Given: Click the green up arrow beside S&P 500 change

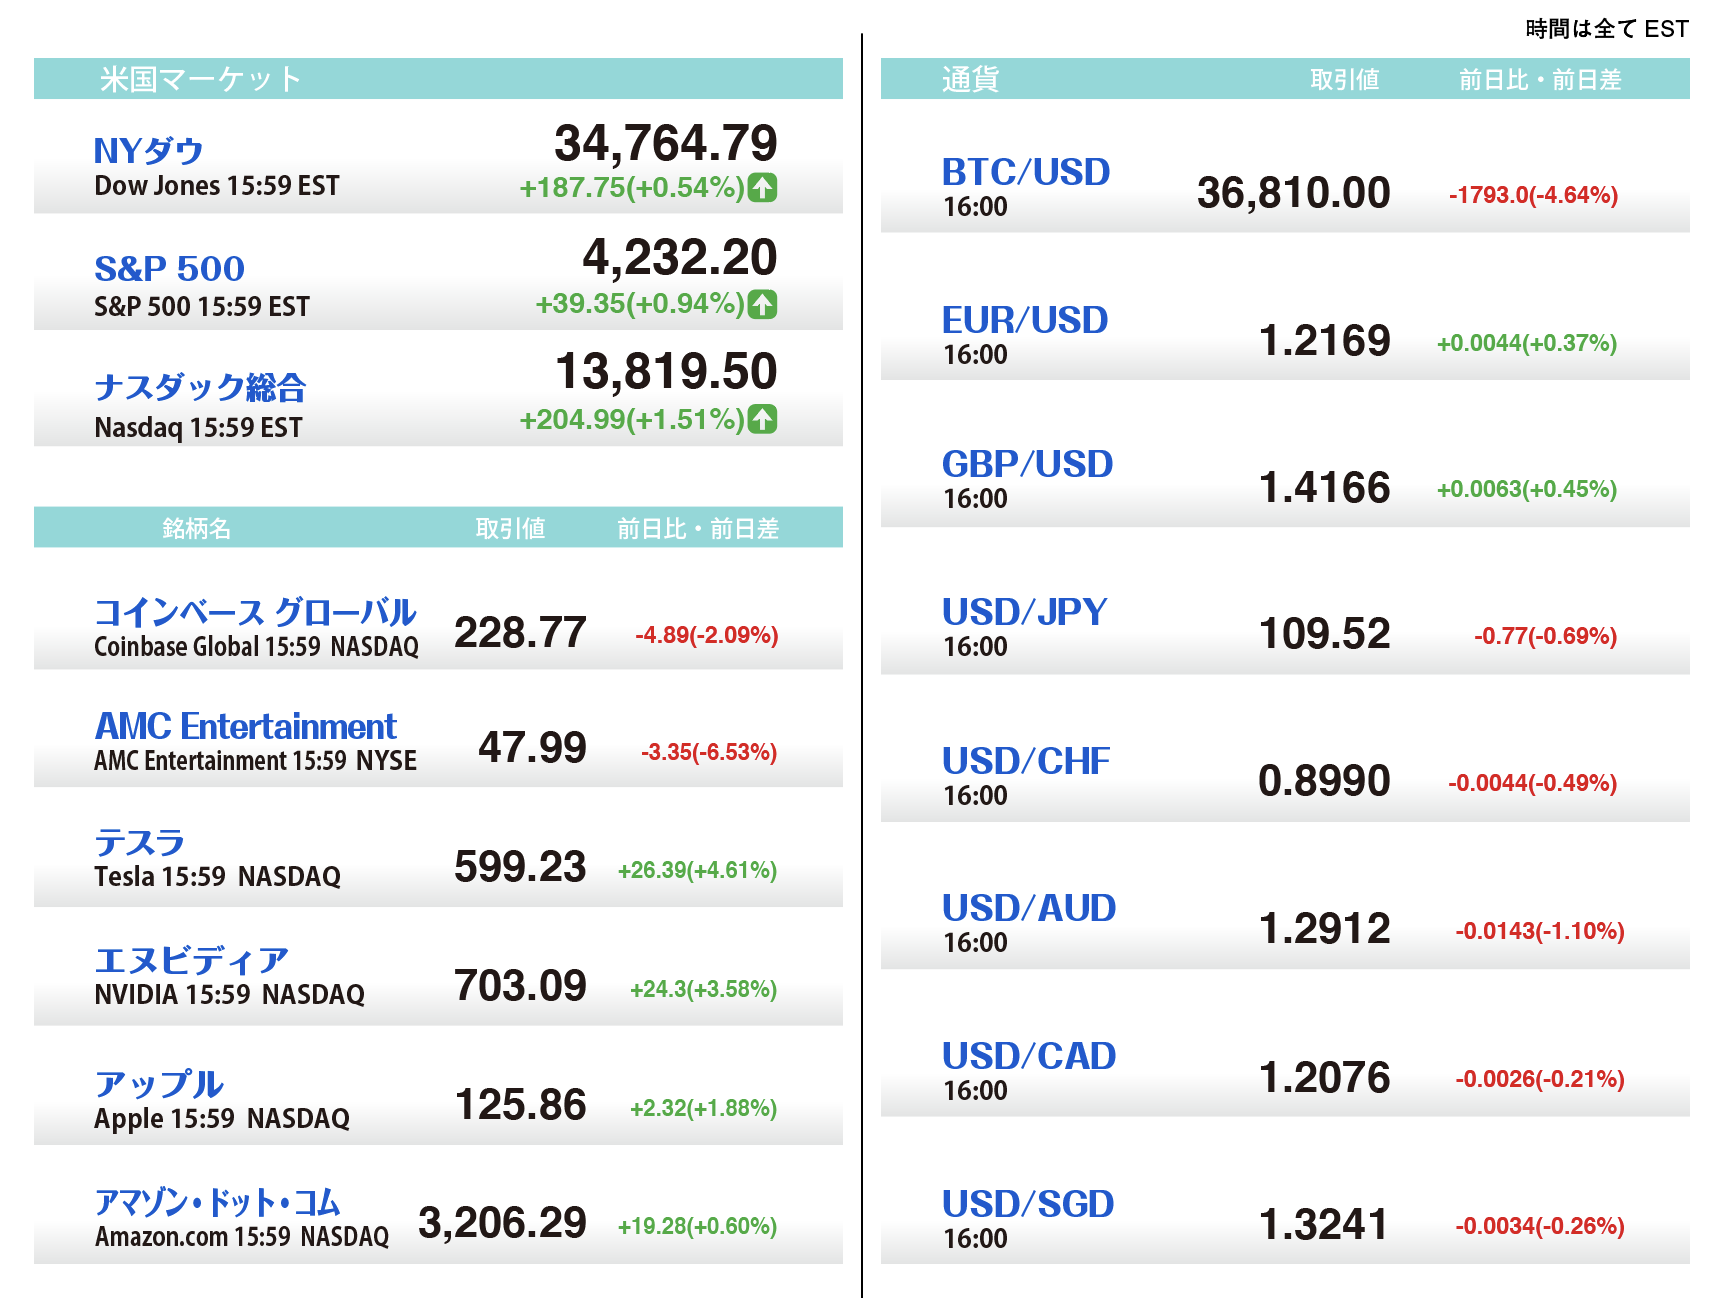Looking at the screenshot, I should pyautogui.click(x=763, y=304).
